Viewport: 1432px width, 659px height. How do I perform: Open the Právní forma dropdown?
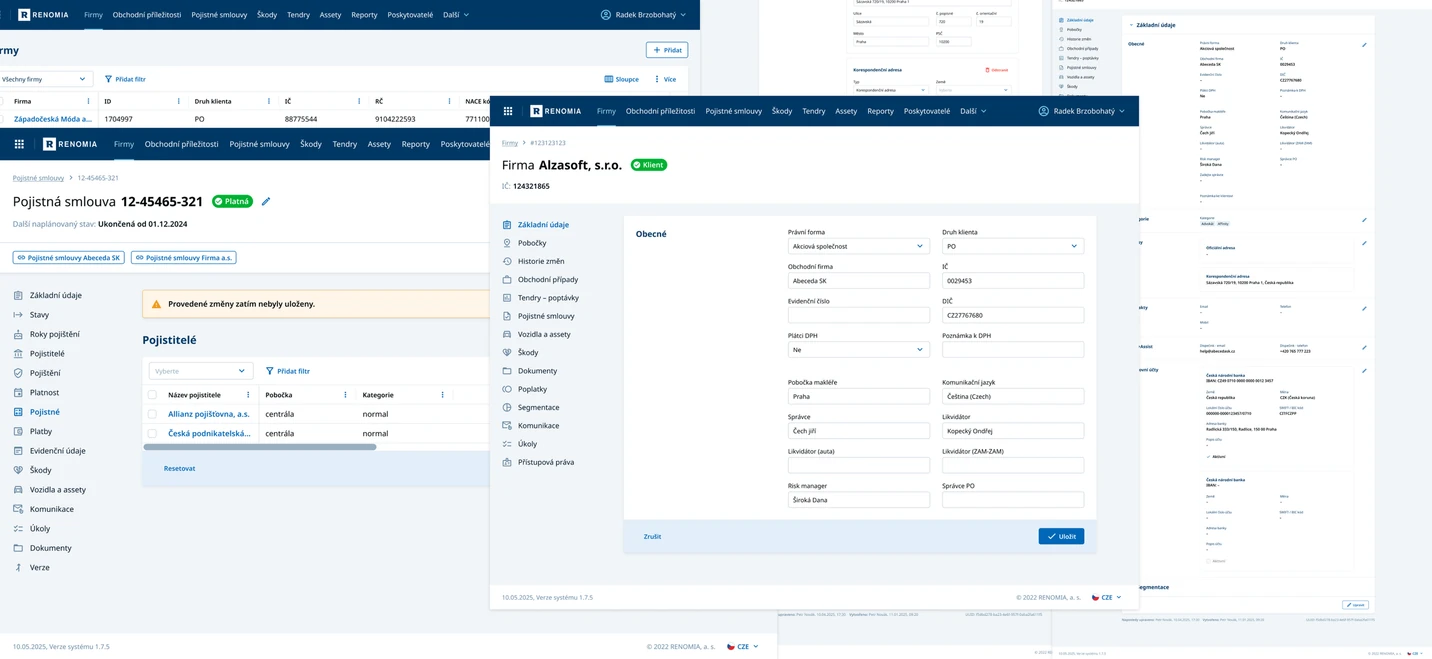[858, 246]
